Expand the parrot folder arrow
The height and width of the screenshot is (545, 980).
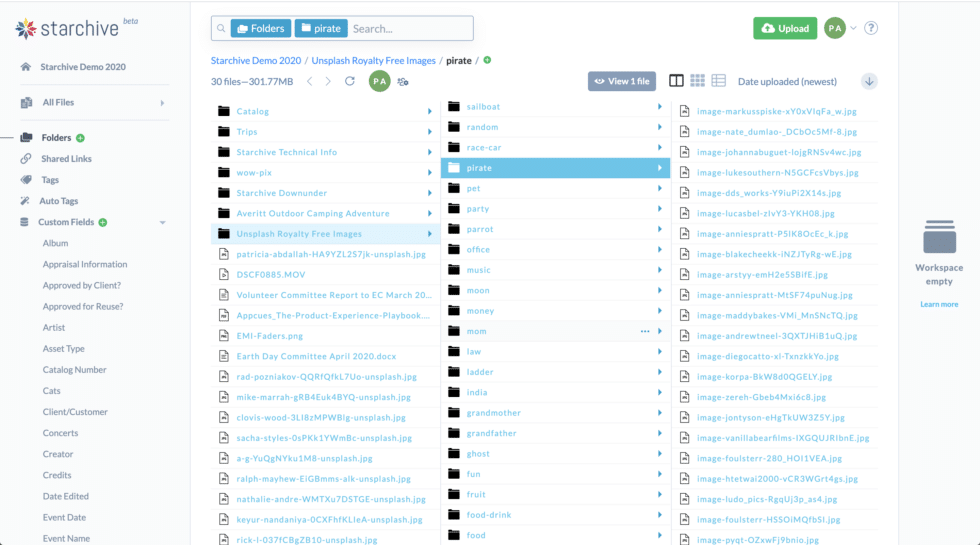click(x=659, y=229)
